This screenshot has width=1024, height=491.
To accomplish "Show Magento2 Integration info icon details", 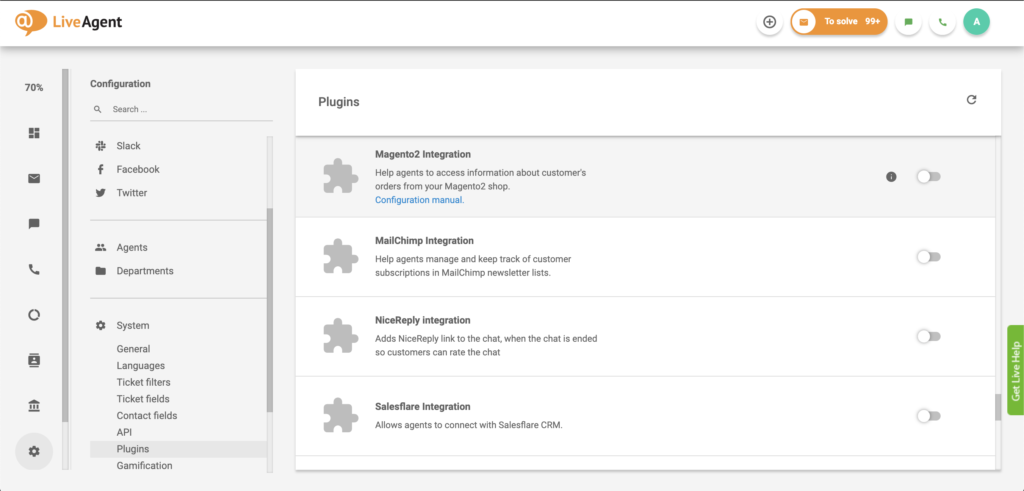I will 891,176.
